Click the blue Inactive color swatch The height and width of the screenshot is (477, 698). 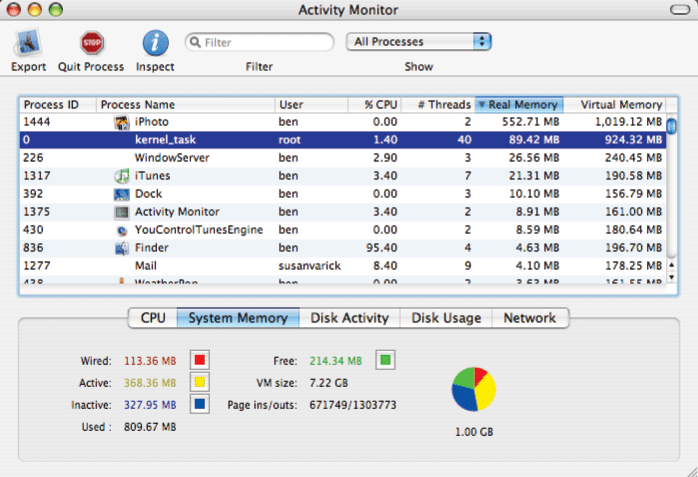(200, 404)
